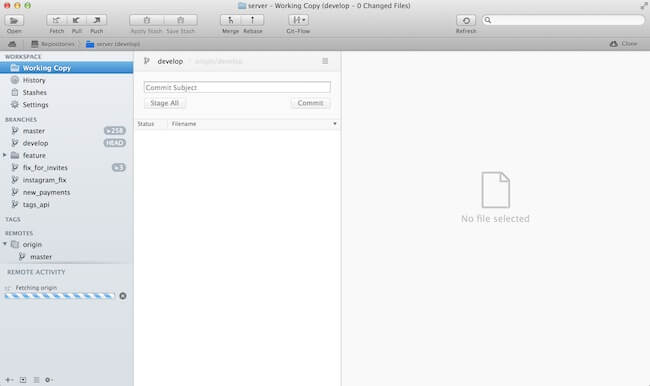The height and width of the screenshot is (386, 650).
Task: Collapse the origin remote
Action: coord(5,244)
